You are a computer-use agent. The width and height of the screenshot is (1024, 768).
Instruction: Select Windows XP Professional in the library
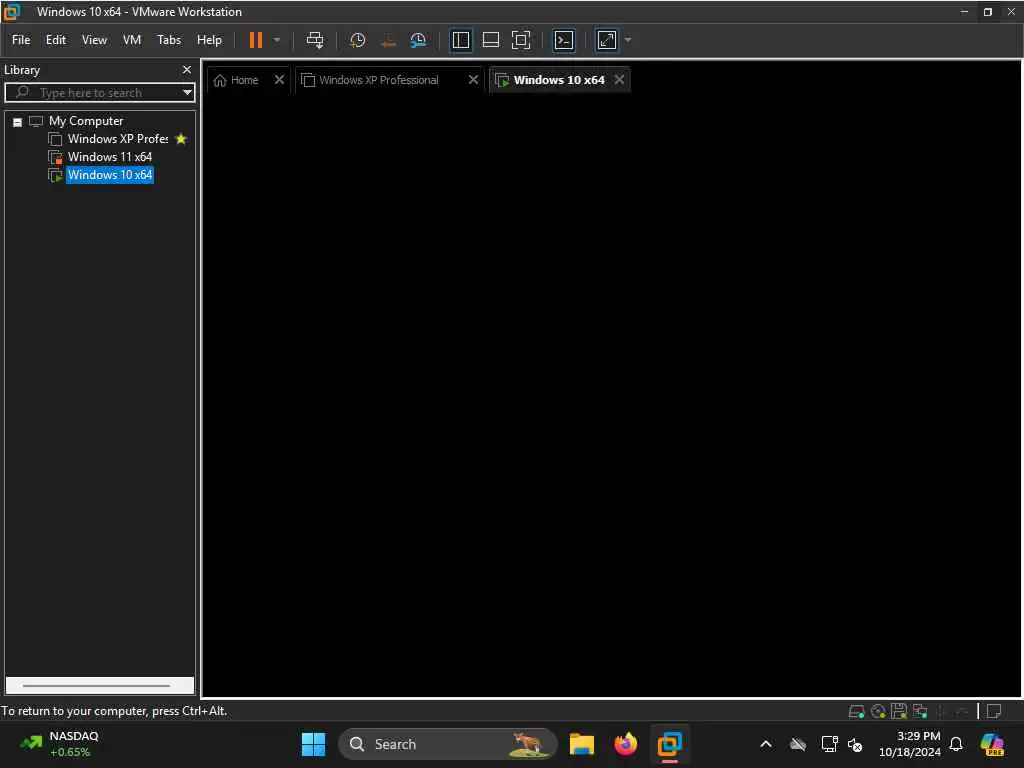coord(118,138)
